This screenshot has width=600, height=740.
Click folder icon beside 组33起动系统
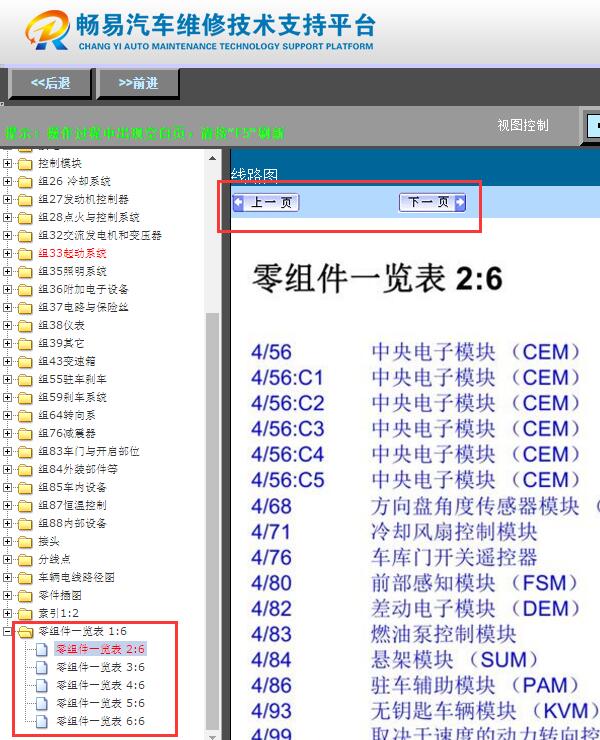pyautogui.click(x=25, y=254)
